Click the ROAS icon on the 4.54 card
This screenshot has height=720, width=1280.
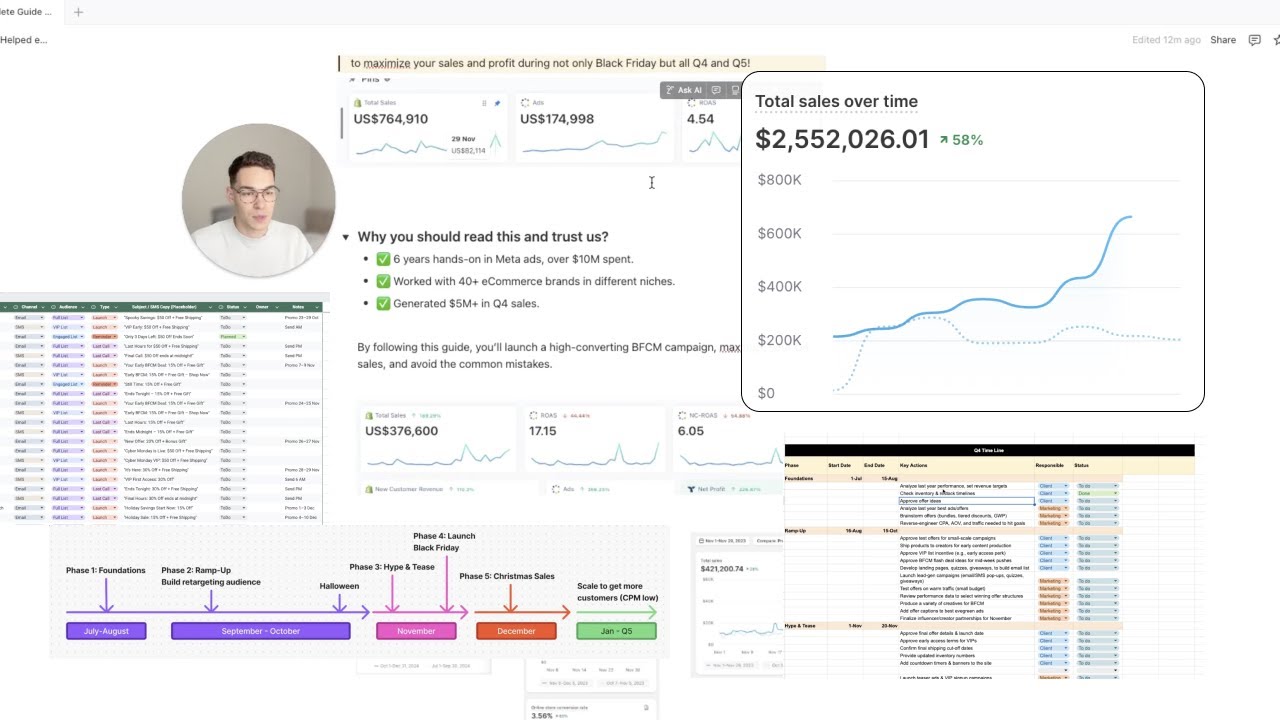click(x=691, y=102)
